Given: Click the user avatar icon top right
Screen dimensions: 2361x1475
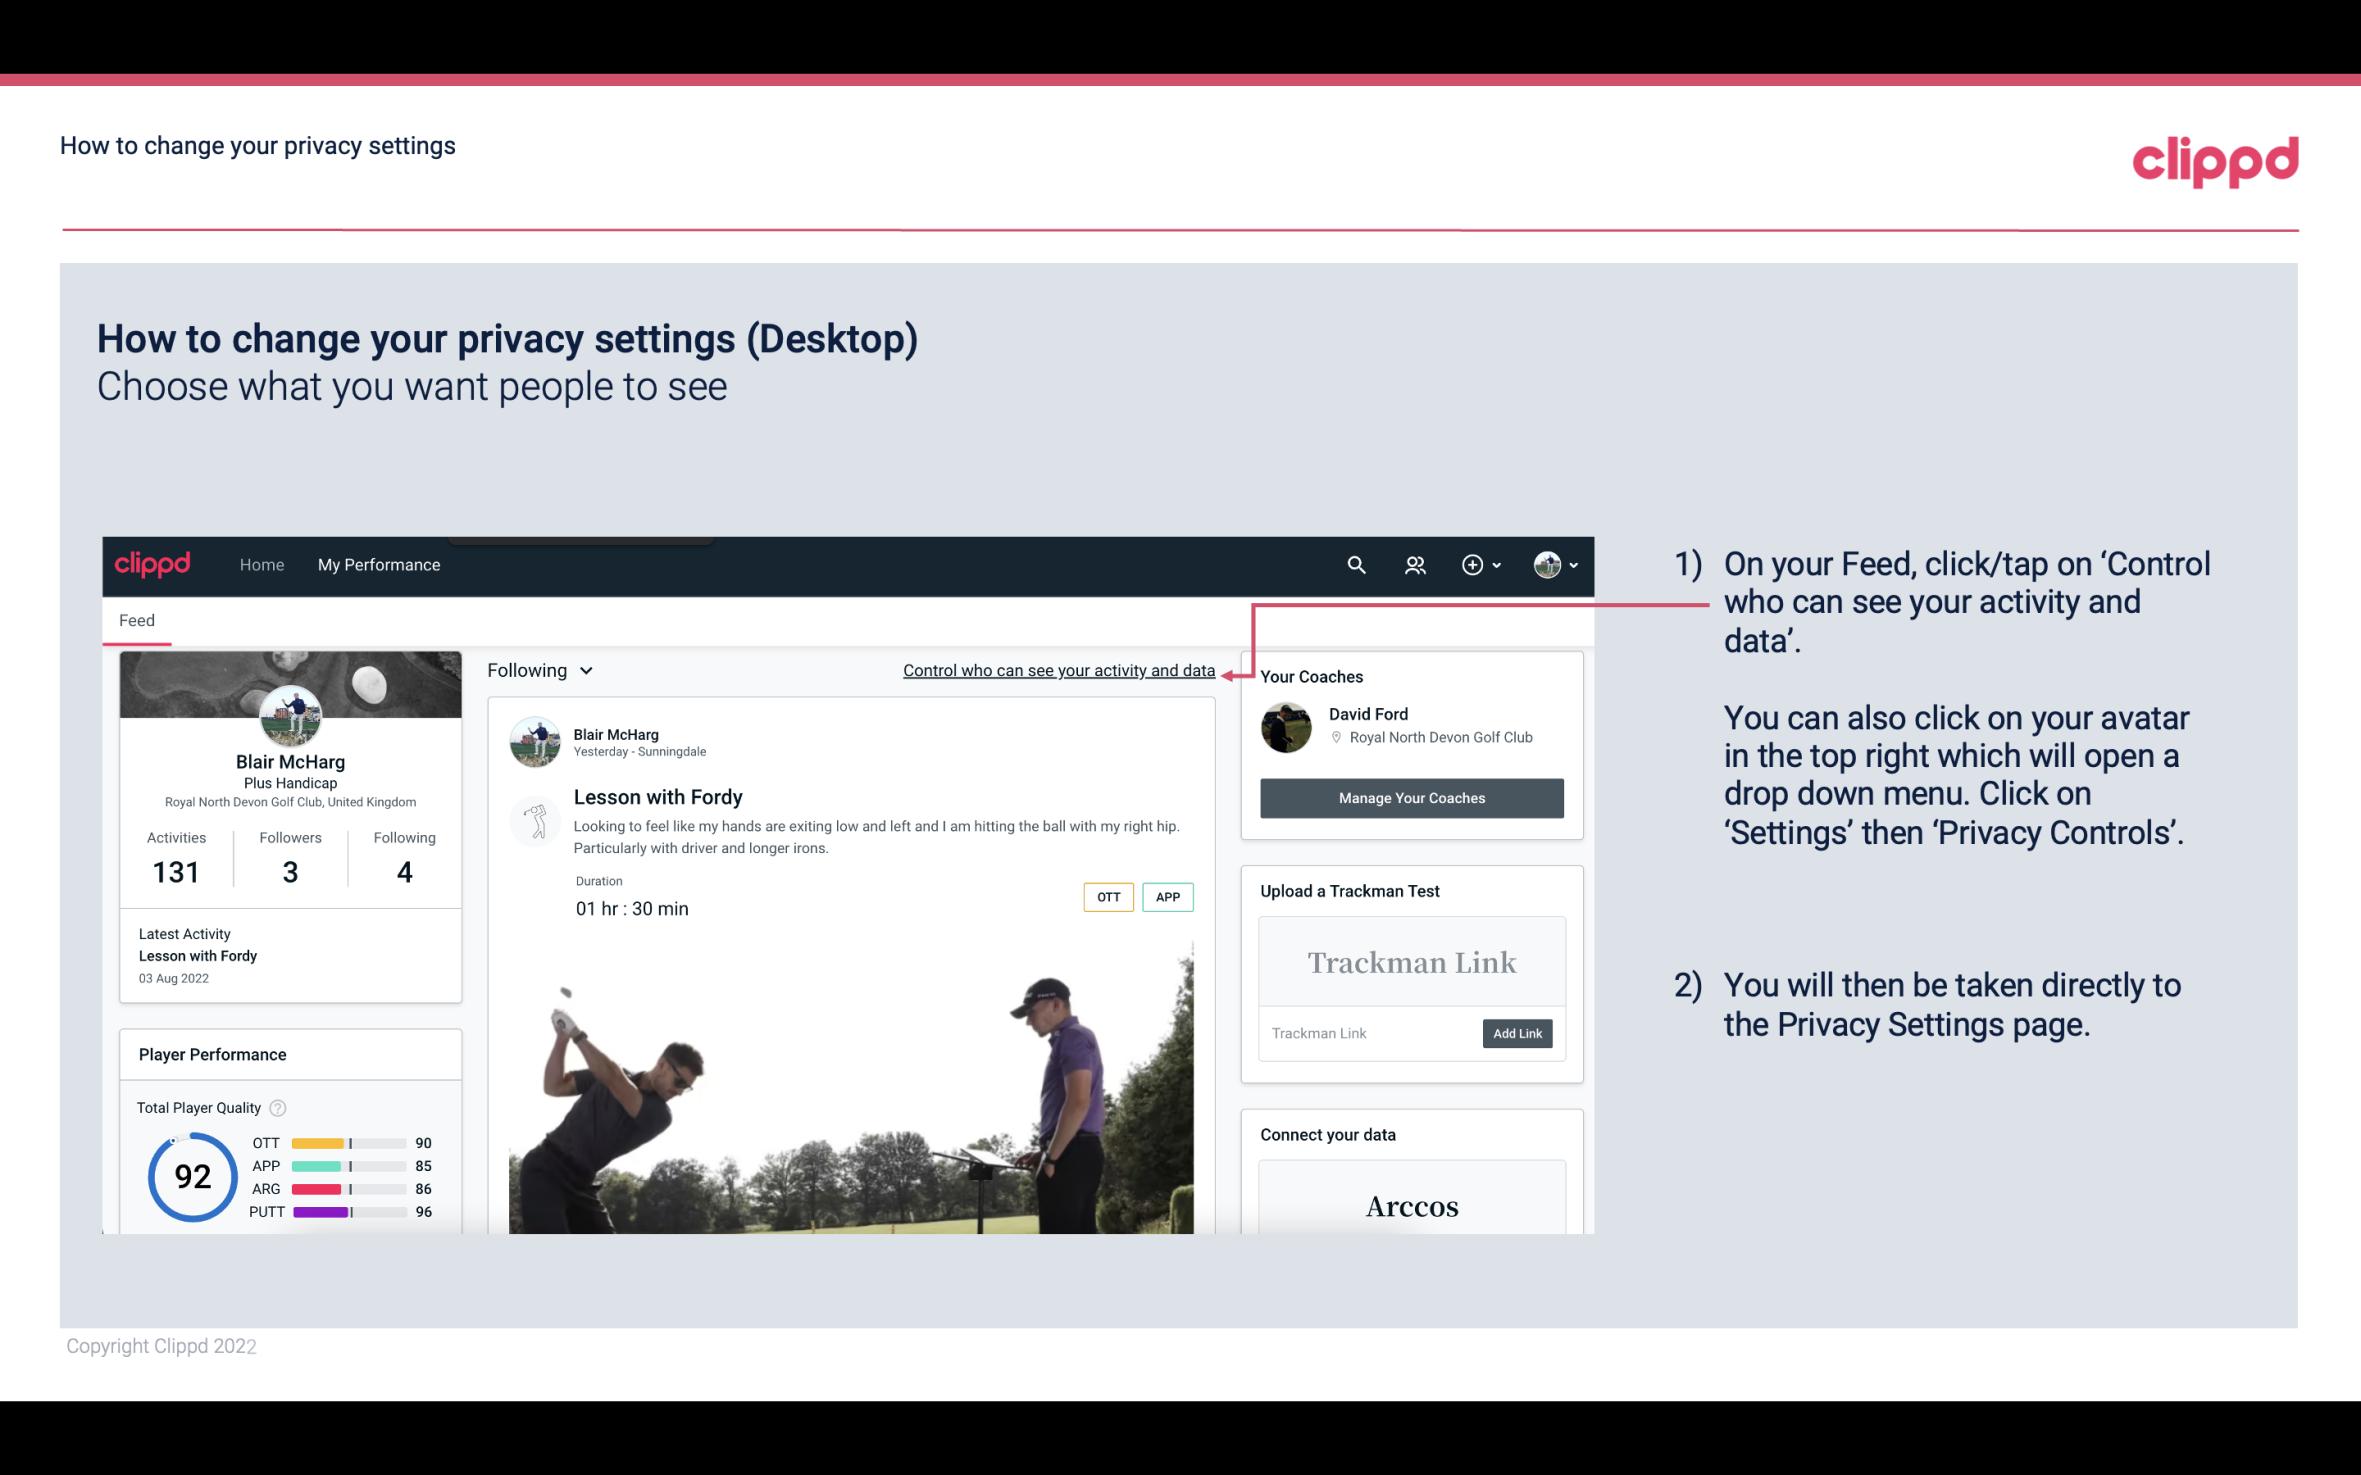Looking at the screenshot, I should tap(1546, 564).
